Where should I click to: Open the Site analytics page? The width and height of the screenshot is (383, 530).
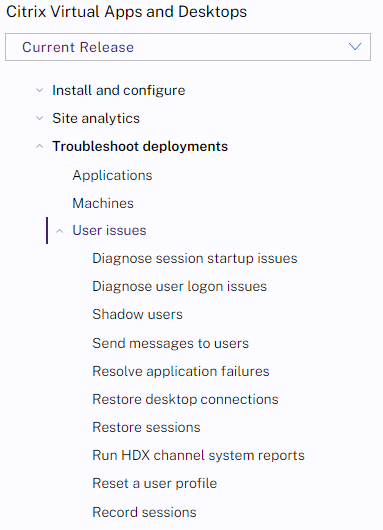[96, 118]
